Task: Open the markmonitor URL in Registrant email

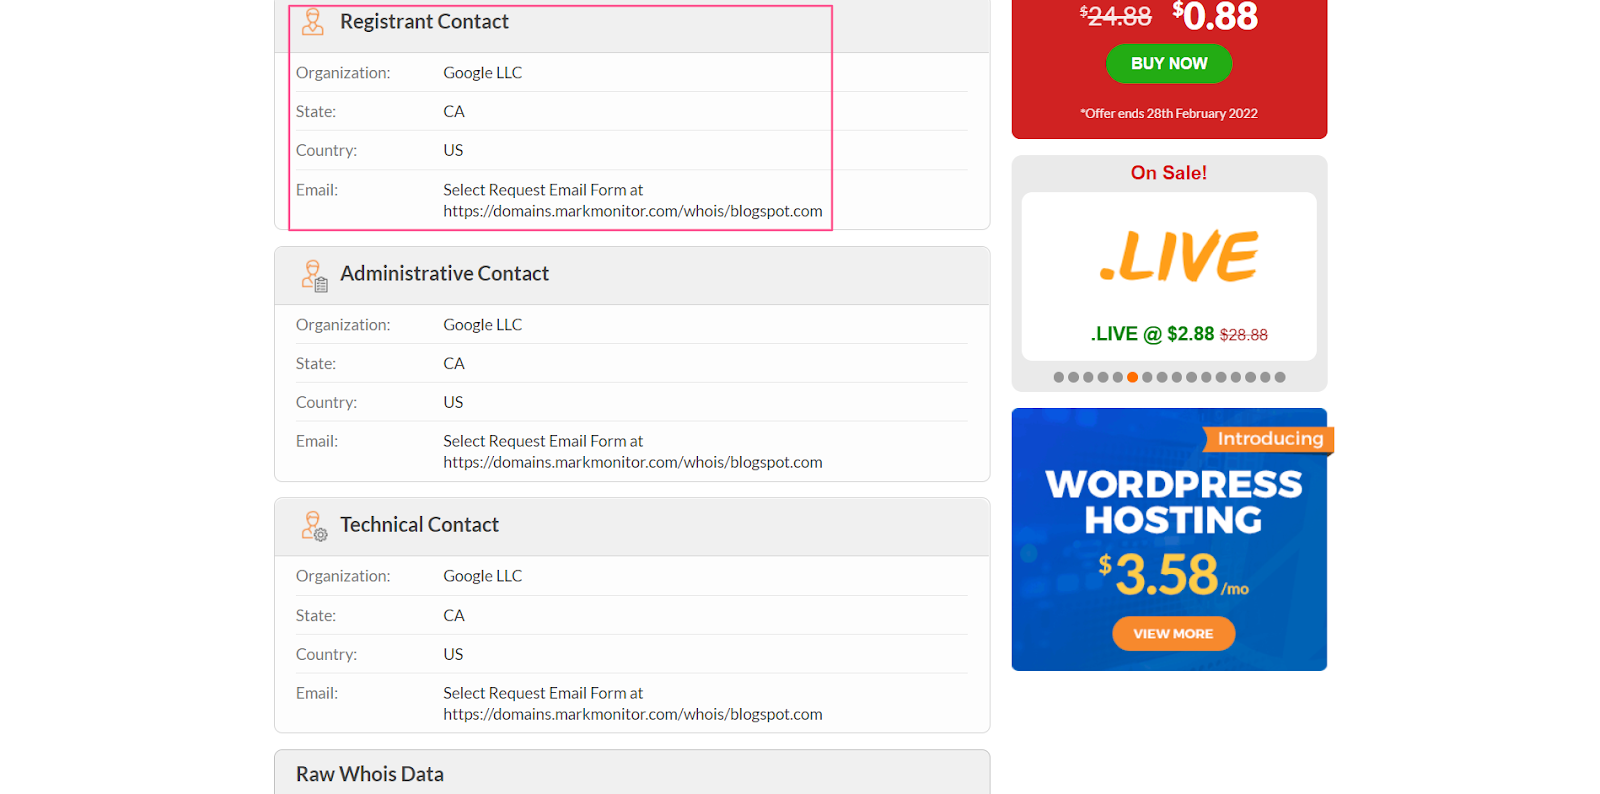Action: [632, 211]
